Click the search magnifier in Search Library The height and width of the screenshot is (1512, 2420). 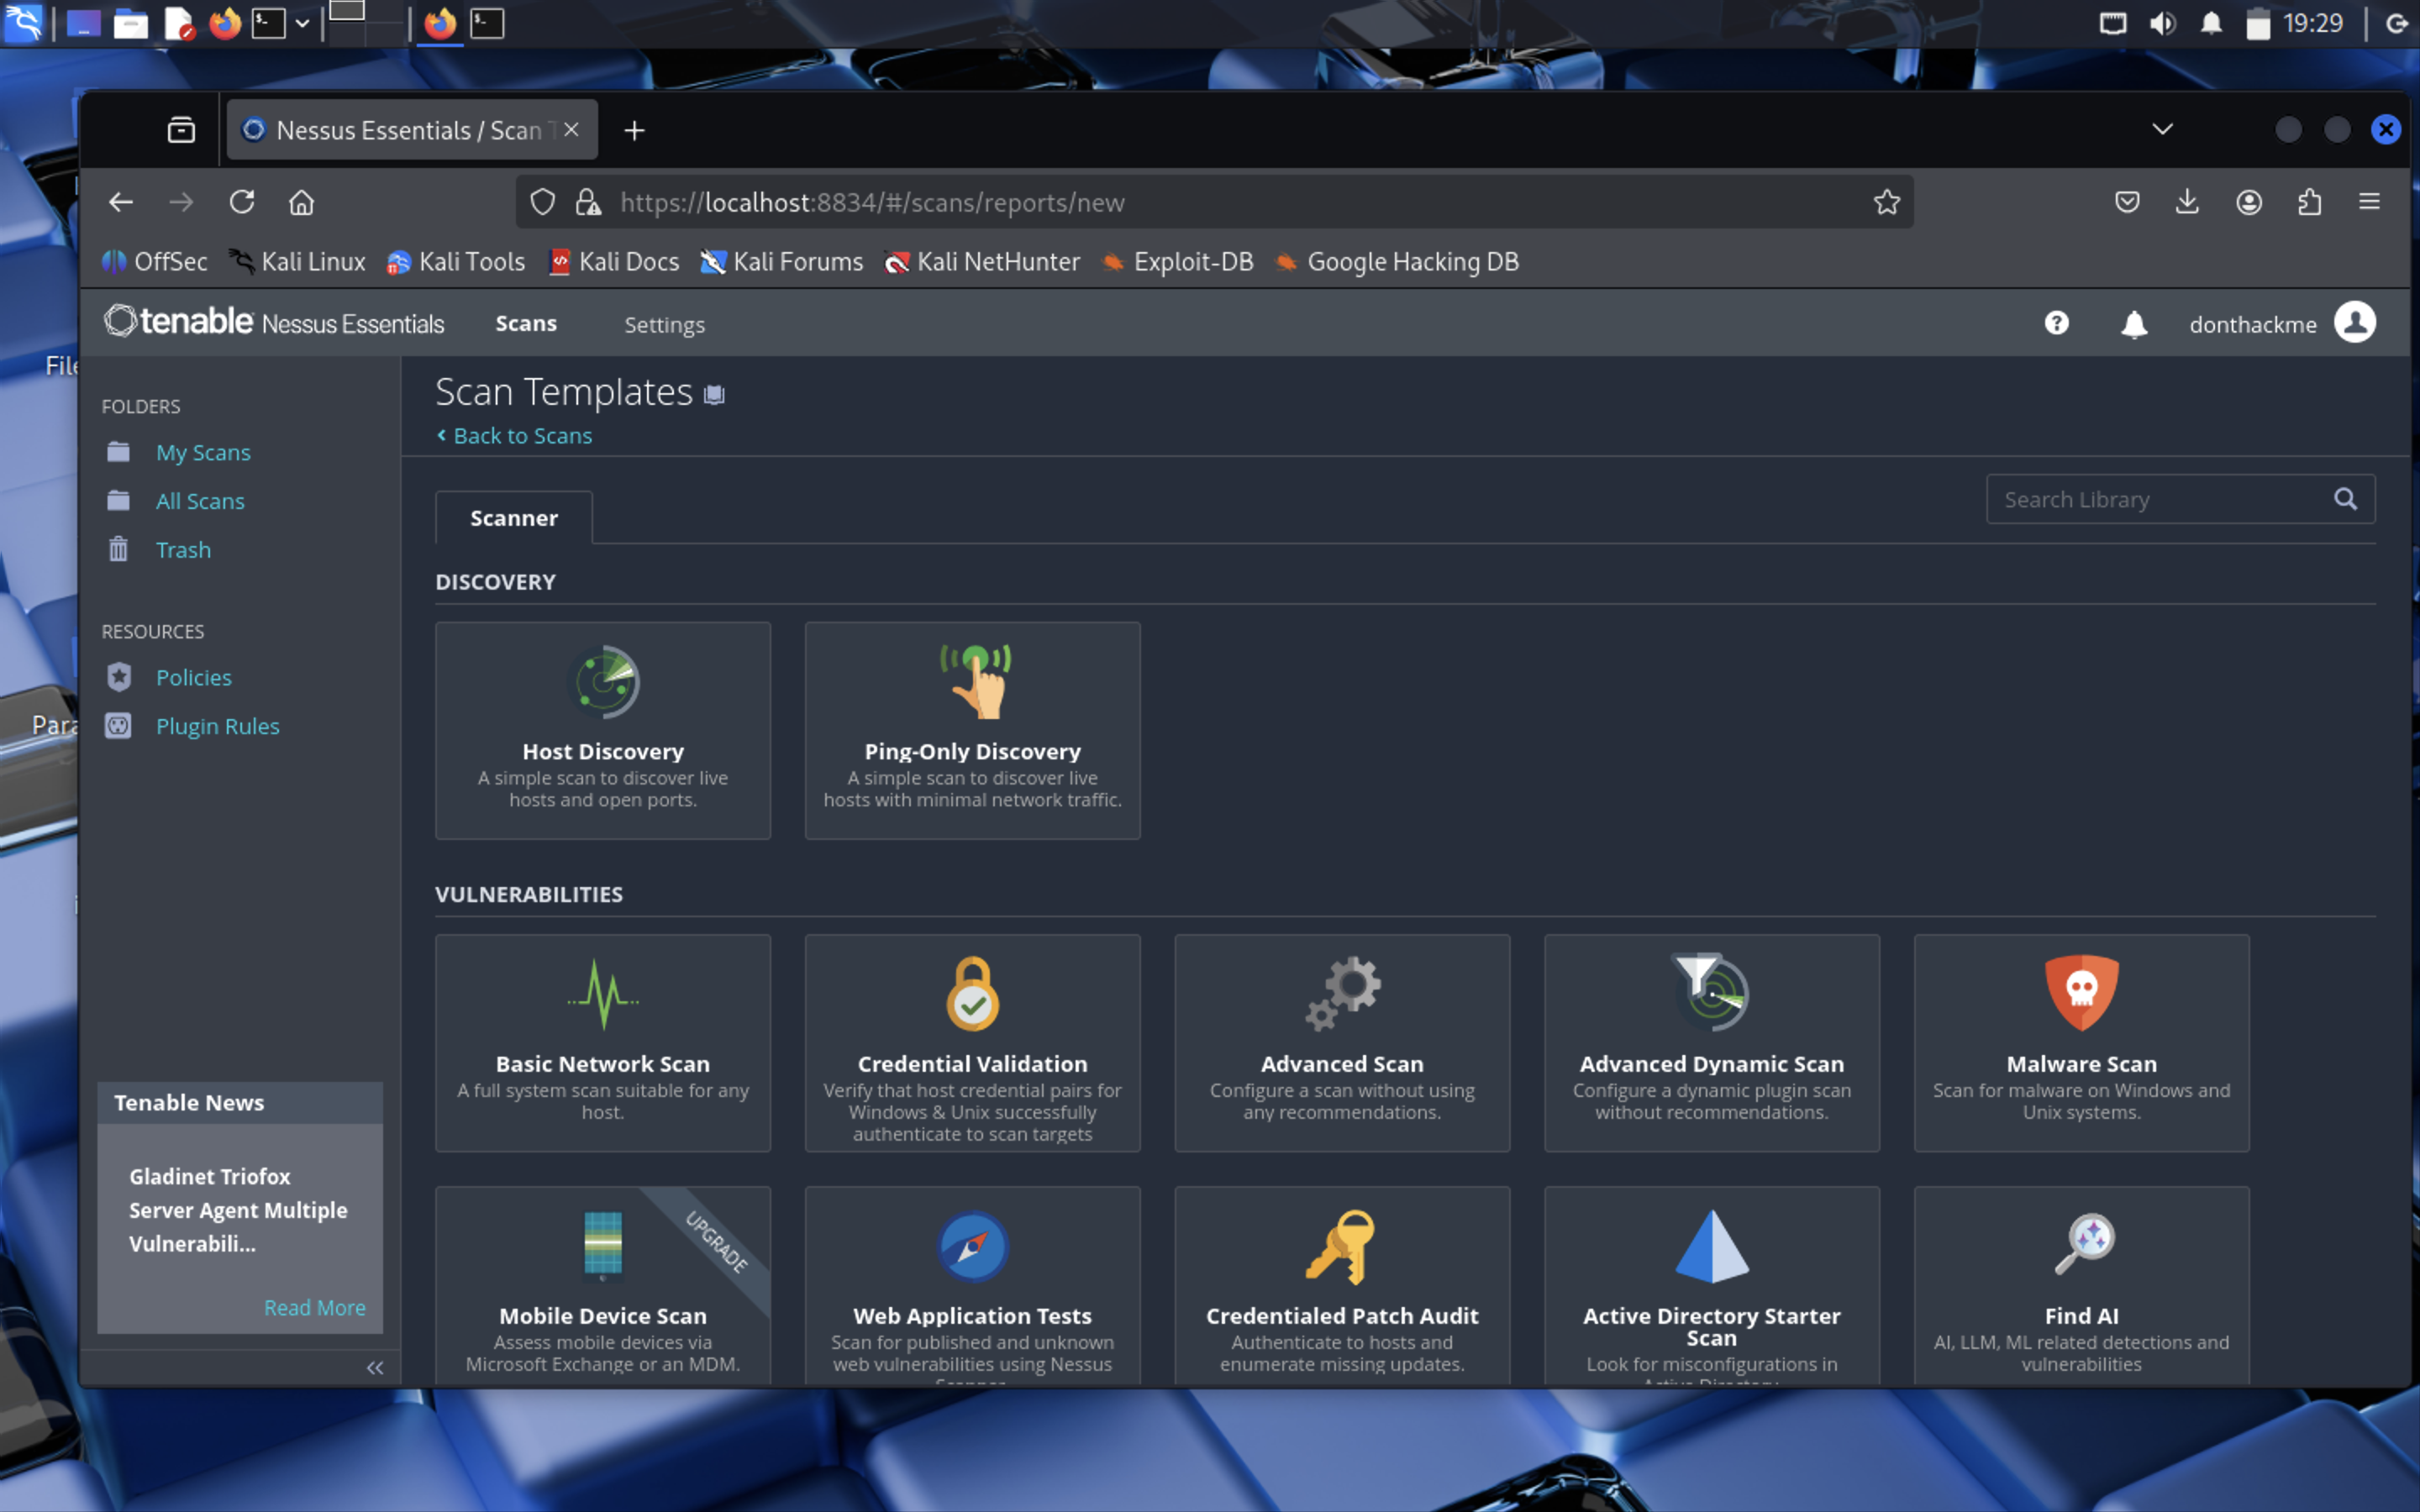tap(2345, 499)
